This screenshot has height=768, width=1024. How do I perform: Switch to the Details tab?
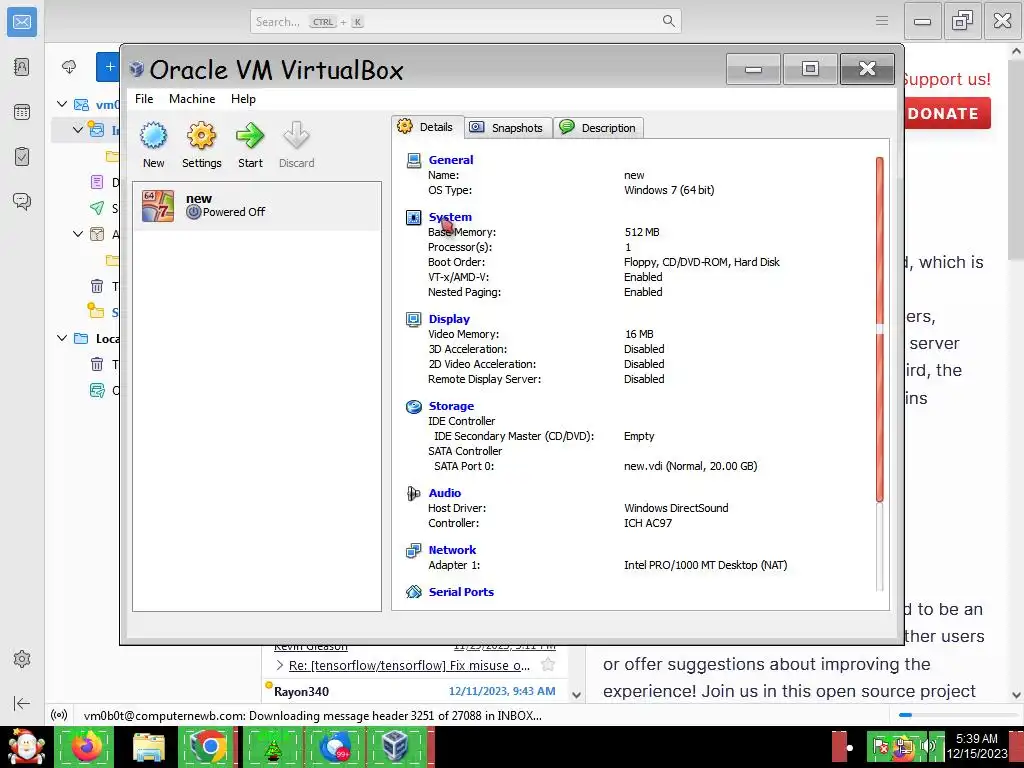coord(427,127)
